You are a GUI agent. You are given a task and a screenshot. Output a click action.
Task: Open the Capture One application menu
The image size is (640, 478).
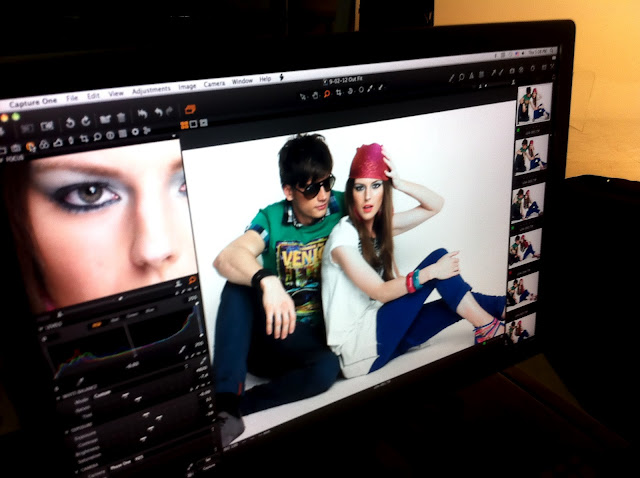pyautogui.click(x=33, y=103)
